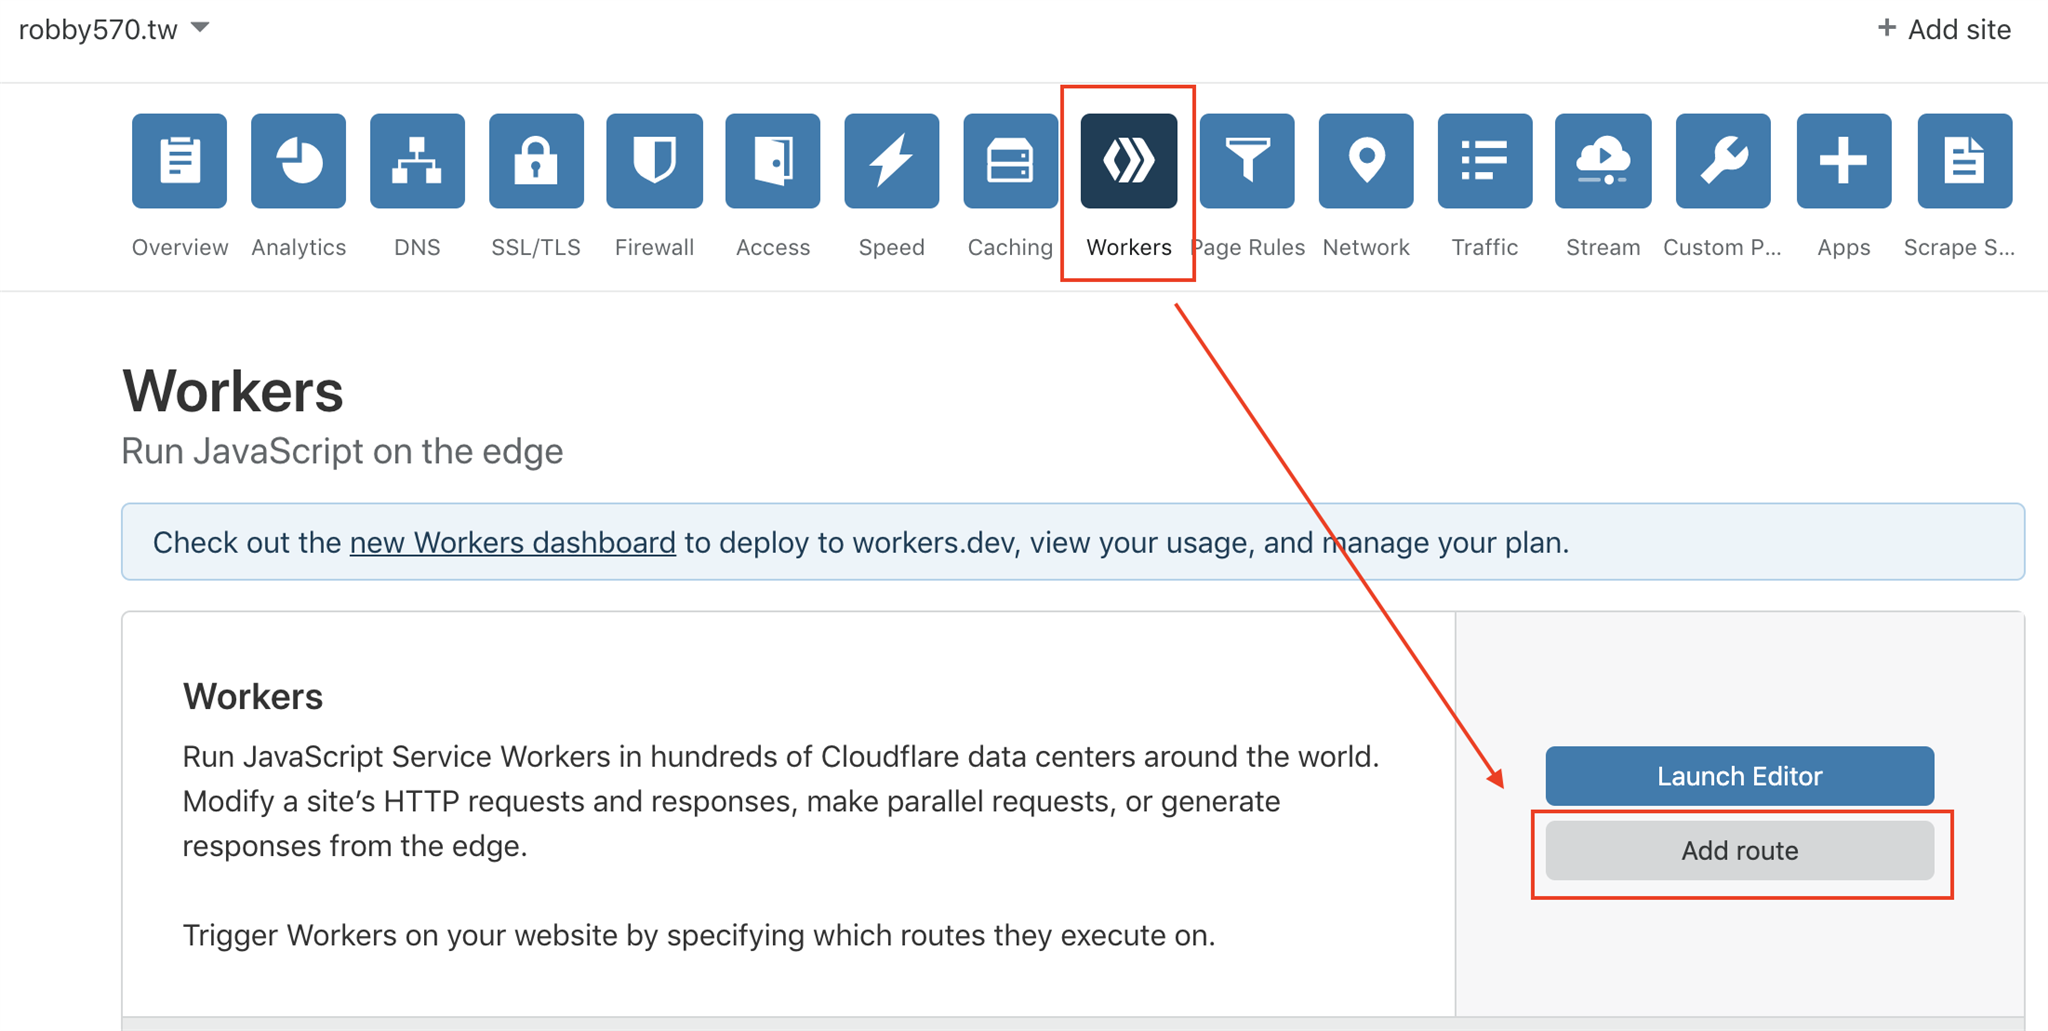Click the Add site link
The height and width of the screenshot is (1031, 2048).
[1944, 29]
